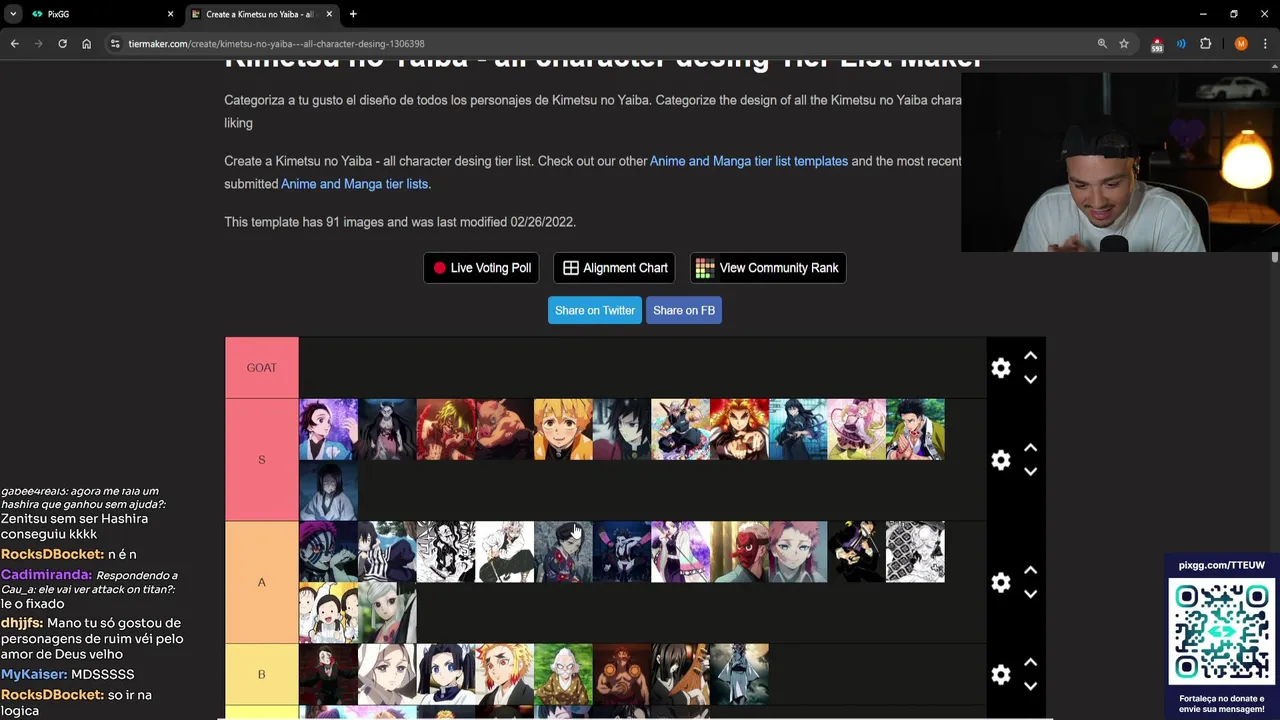Open the zoom magnifier icon in address bar
Screen dimensions: 1280x720
pos(1102,44)
